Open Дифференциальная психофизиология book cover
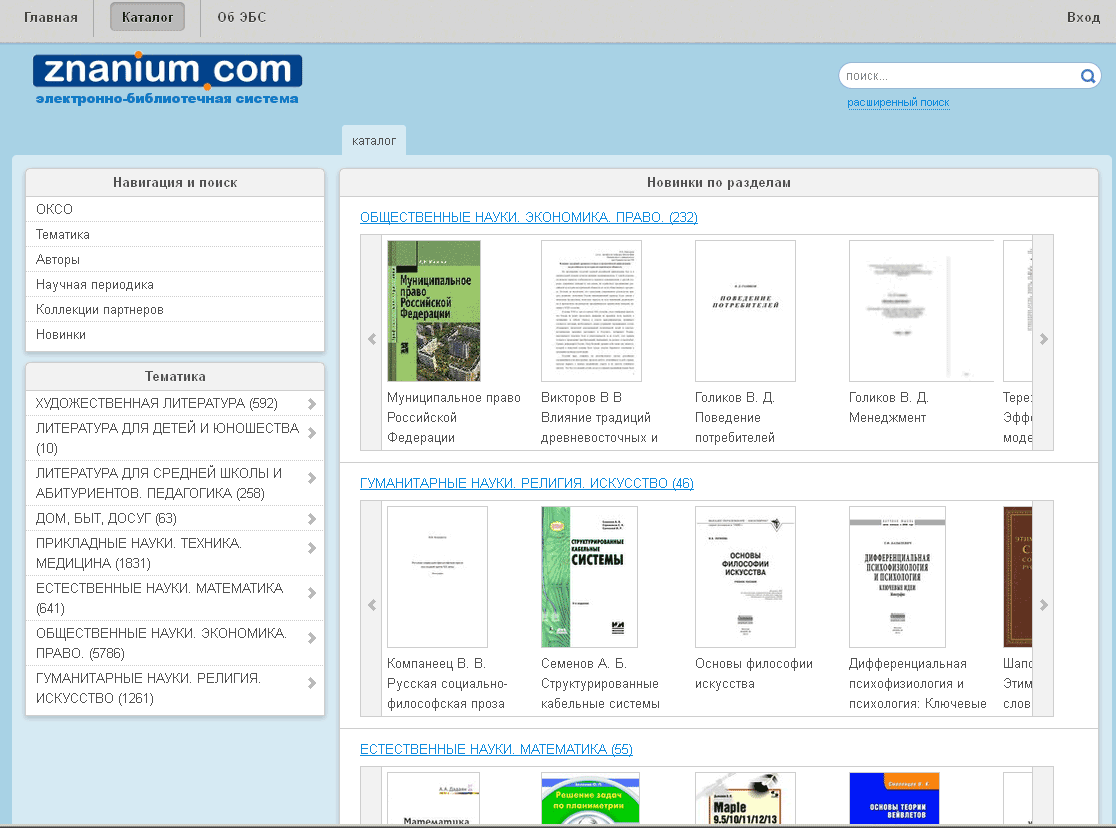This screenshot has height=828, width=1116. tap(897, 577)
